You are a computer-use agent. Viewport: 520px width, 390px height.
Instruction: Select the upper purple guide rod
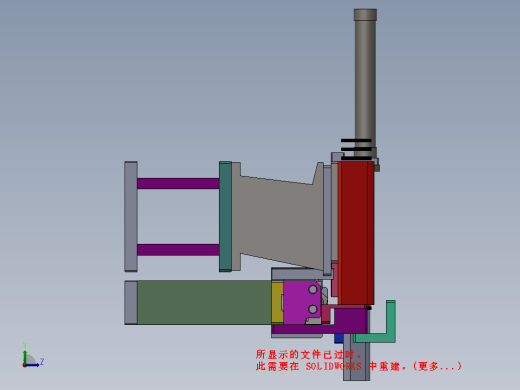pyautogui.click(x=178, y=183)
